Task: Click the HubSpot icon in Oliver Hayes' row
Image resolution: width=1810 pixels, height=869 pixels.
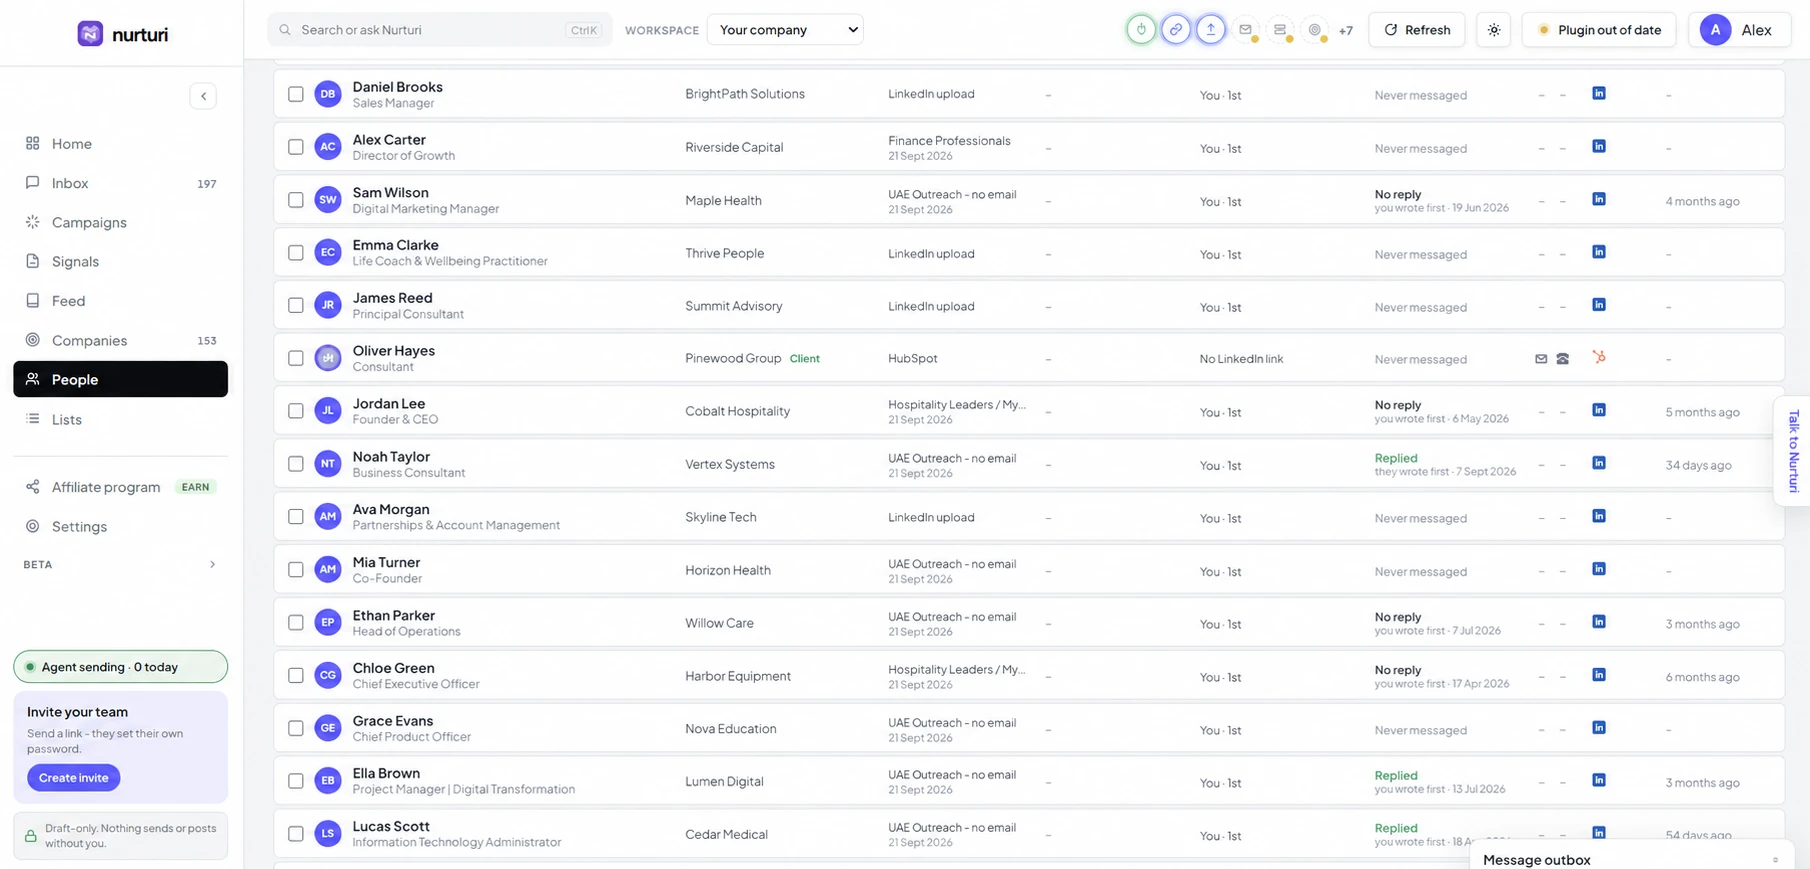Action: (1599, 357)
